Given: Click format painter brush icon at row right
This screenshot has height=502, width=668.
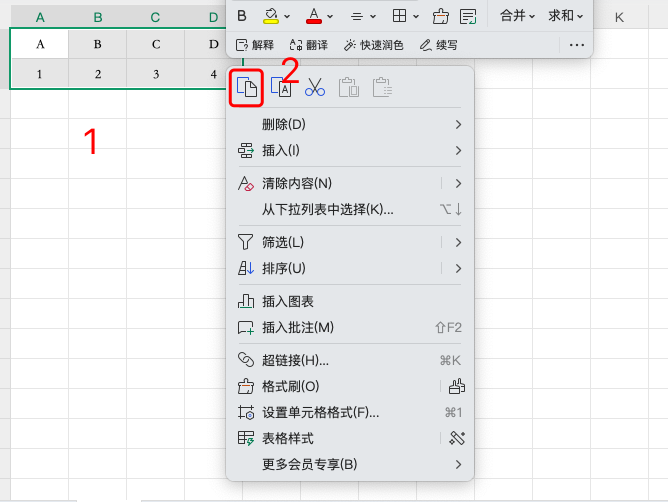Looking at the screenshot, I should pyautogui.click(x=457, y=386).
